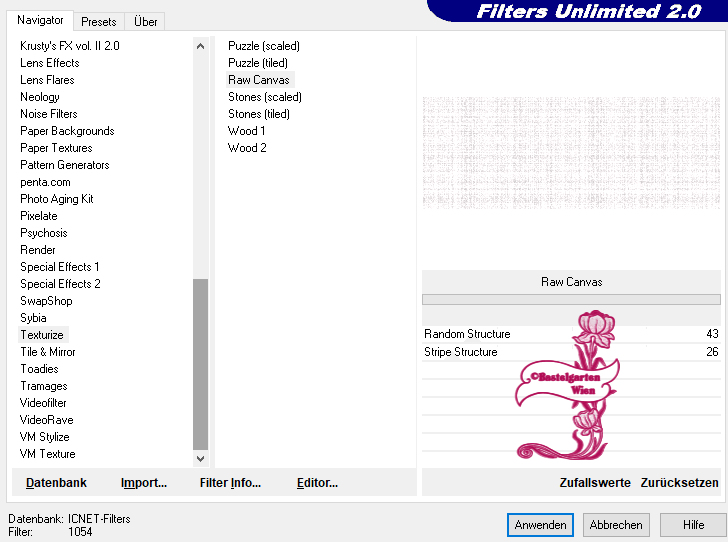
Task: Select the Tile & Mirror category
Action: point(47,352)
